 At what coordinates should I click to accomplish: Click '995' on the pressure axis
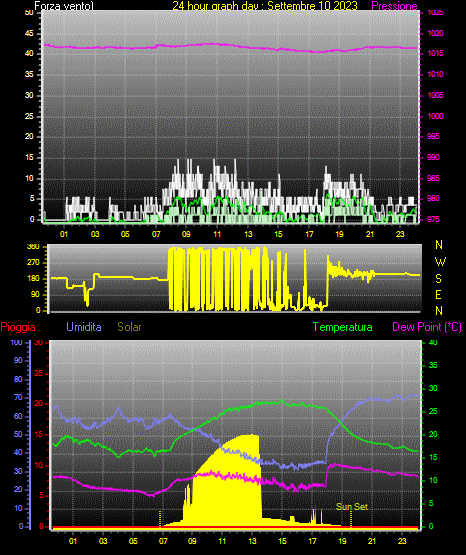click(x=433, y=136)
